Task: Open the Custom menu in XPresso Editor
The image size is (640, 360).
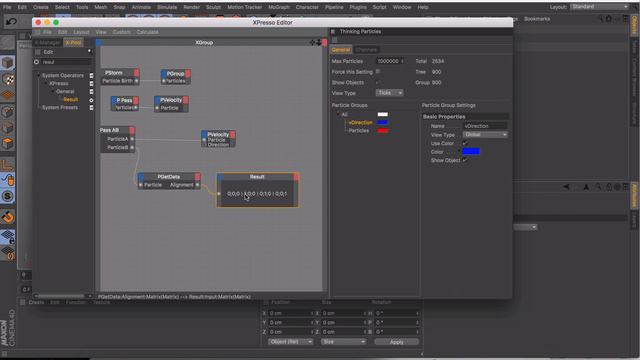Action: click(122, 32)
